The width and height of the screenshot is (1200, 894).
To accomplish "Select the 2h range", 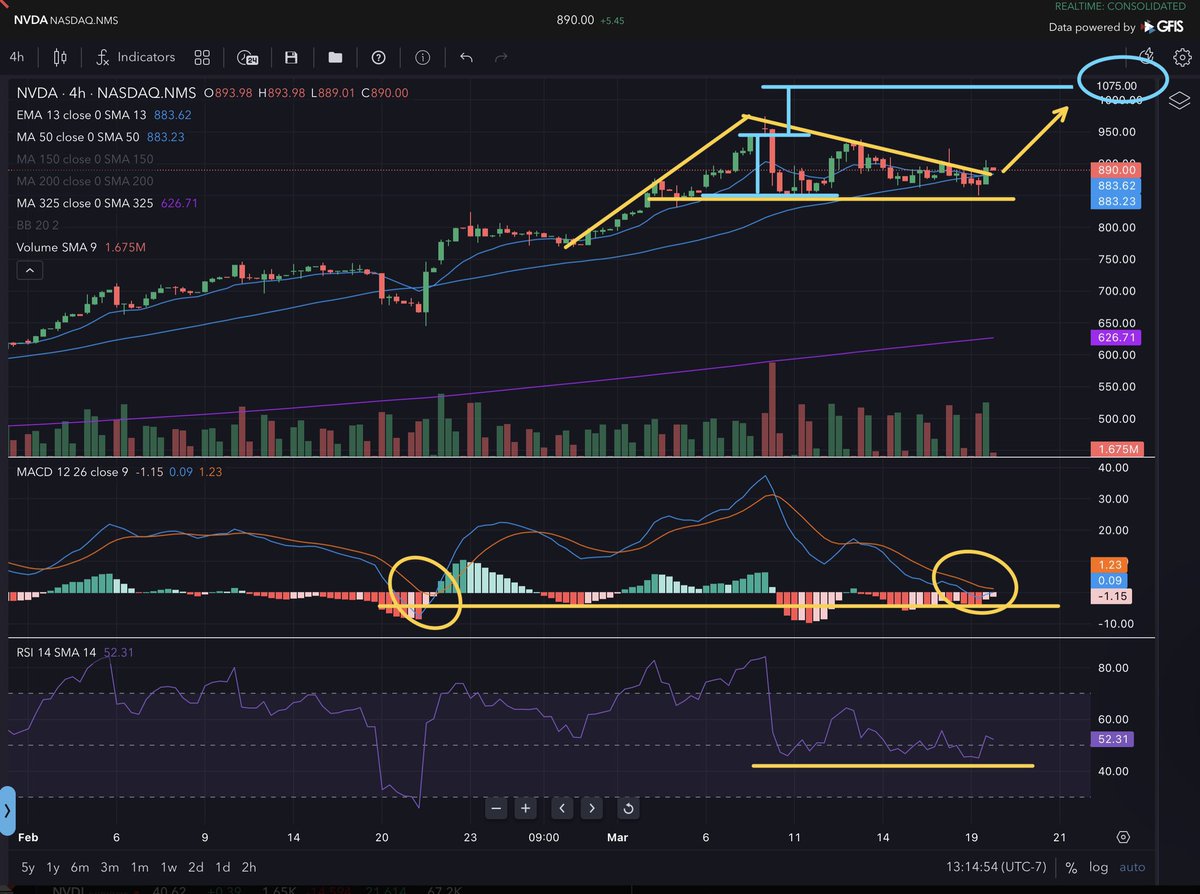I will click(249, 867).
